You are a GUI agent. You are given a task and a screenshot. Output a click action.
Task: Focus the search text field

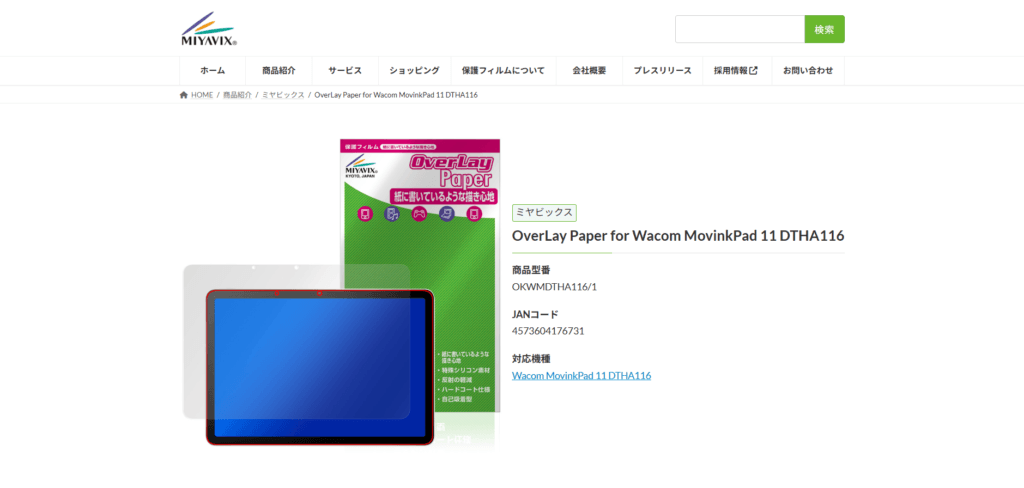[x=739, y=29]
